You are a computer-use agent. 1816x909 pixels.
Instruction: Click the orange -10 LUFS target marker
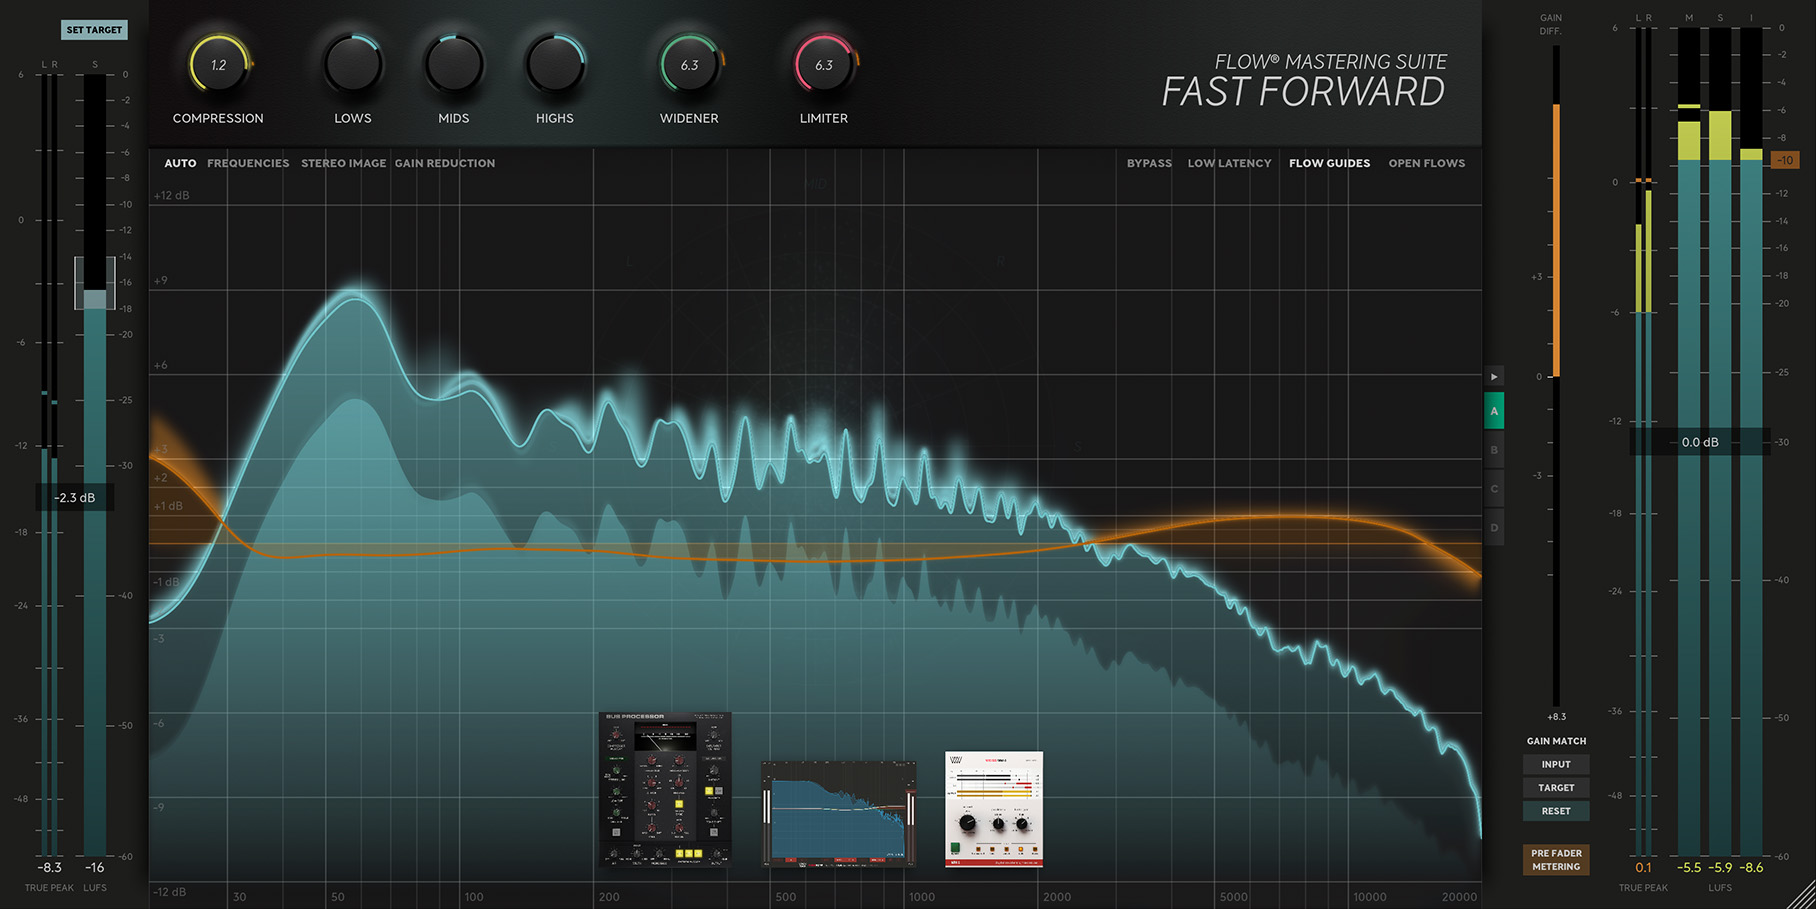point(1785,160)
